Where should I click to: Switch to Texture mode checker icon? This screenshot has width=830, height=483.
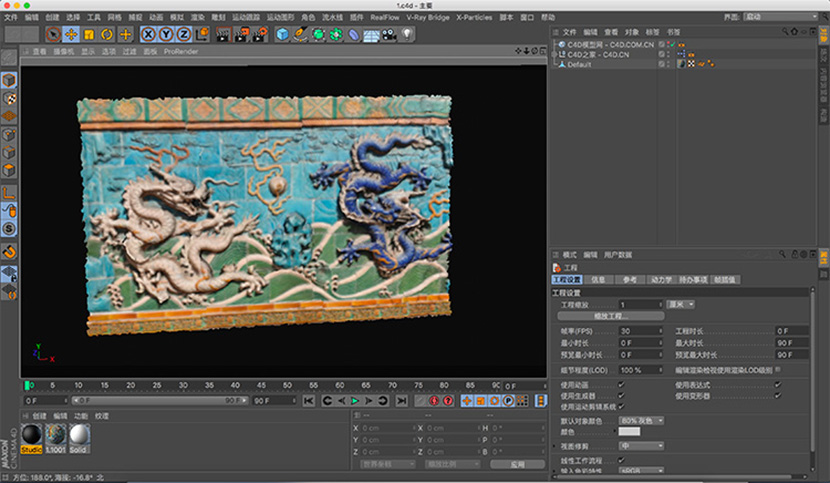[x=9, y=98]
